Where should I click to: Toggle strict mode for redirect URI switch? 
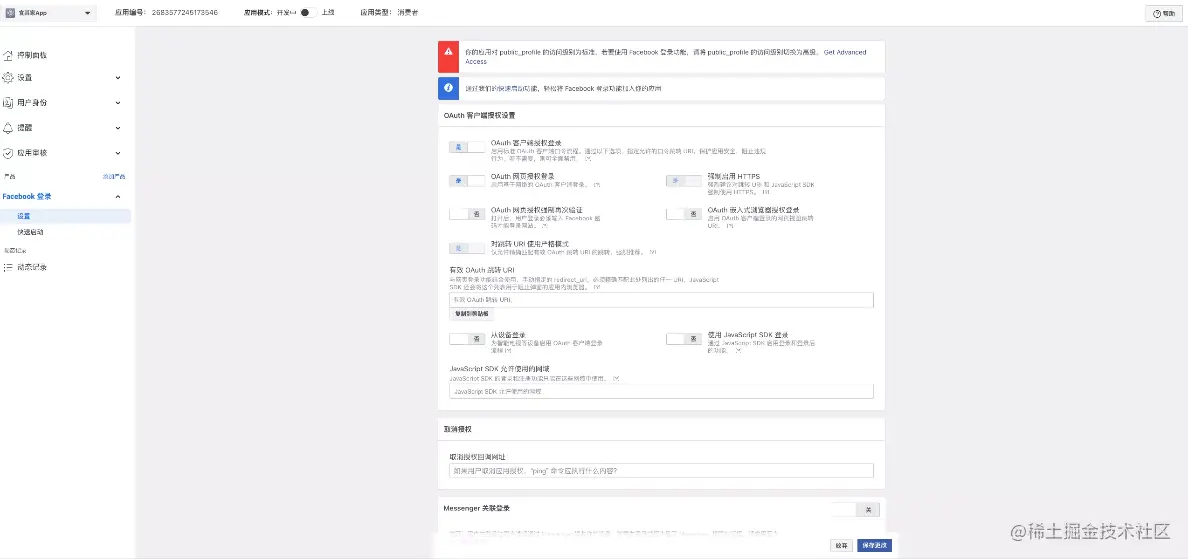click(467, 248)
